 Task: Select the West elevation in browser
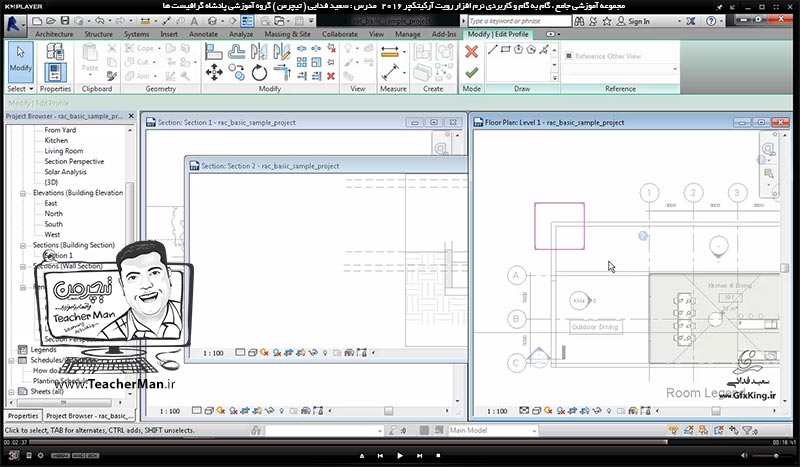pyautogui.click(x=52, y=235)
